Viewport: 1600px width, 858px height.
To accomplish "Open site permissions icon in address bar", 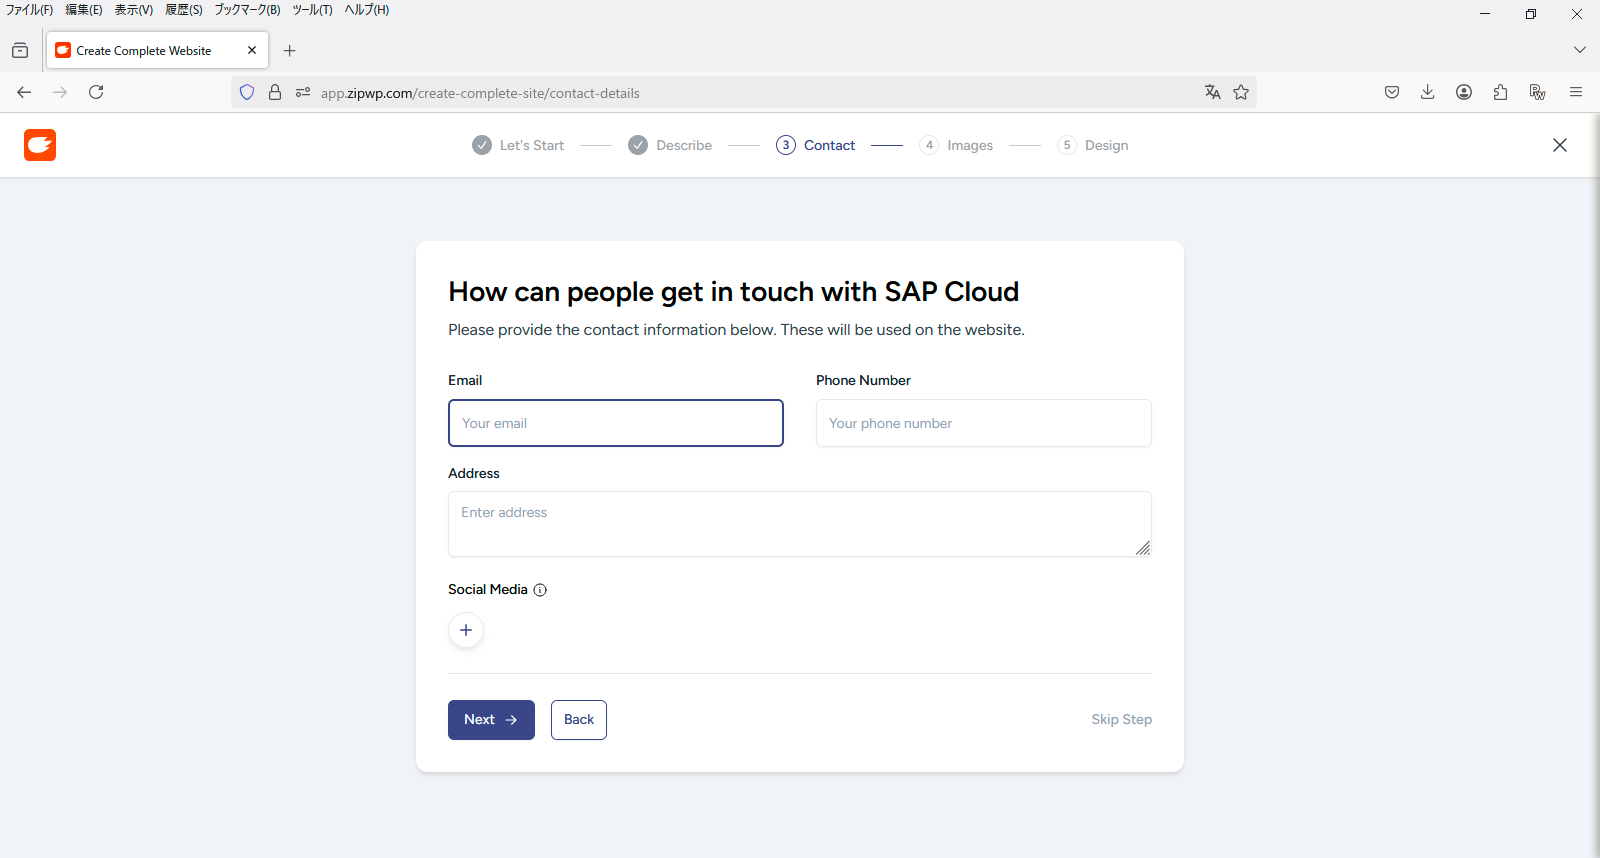I will pyautogui.click(x=303, y=93).
